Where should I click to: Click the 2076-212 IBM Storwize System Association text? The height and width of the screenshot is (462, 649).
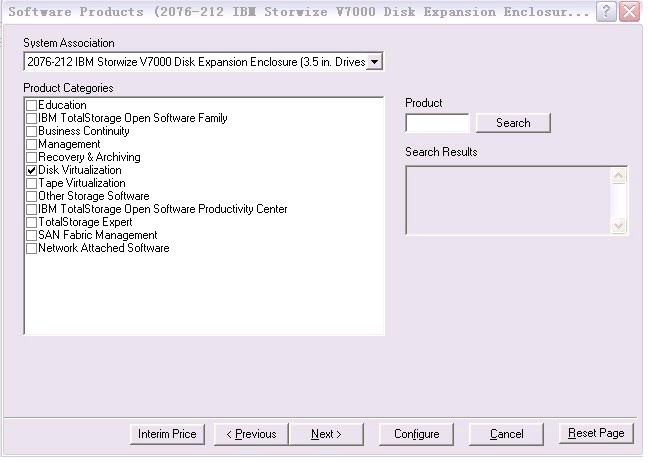[x=196, y=62]
